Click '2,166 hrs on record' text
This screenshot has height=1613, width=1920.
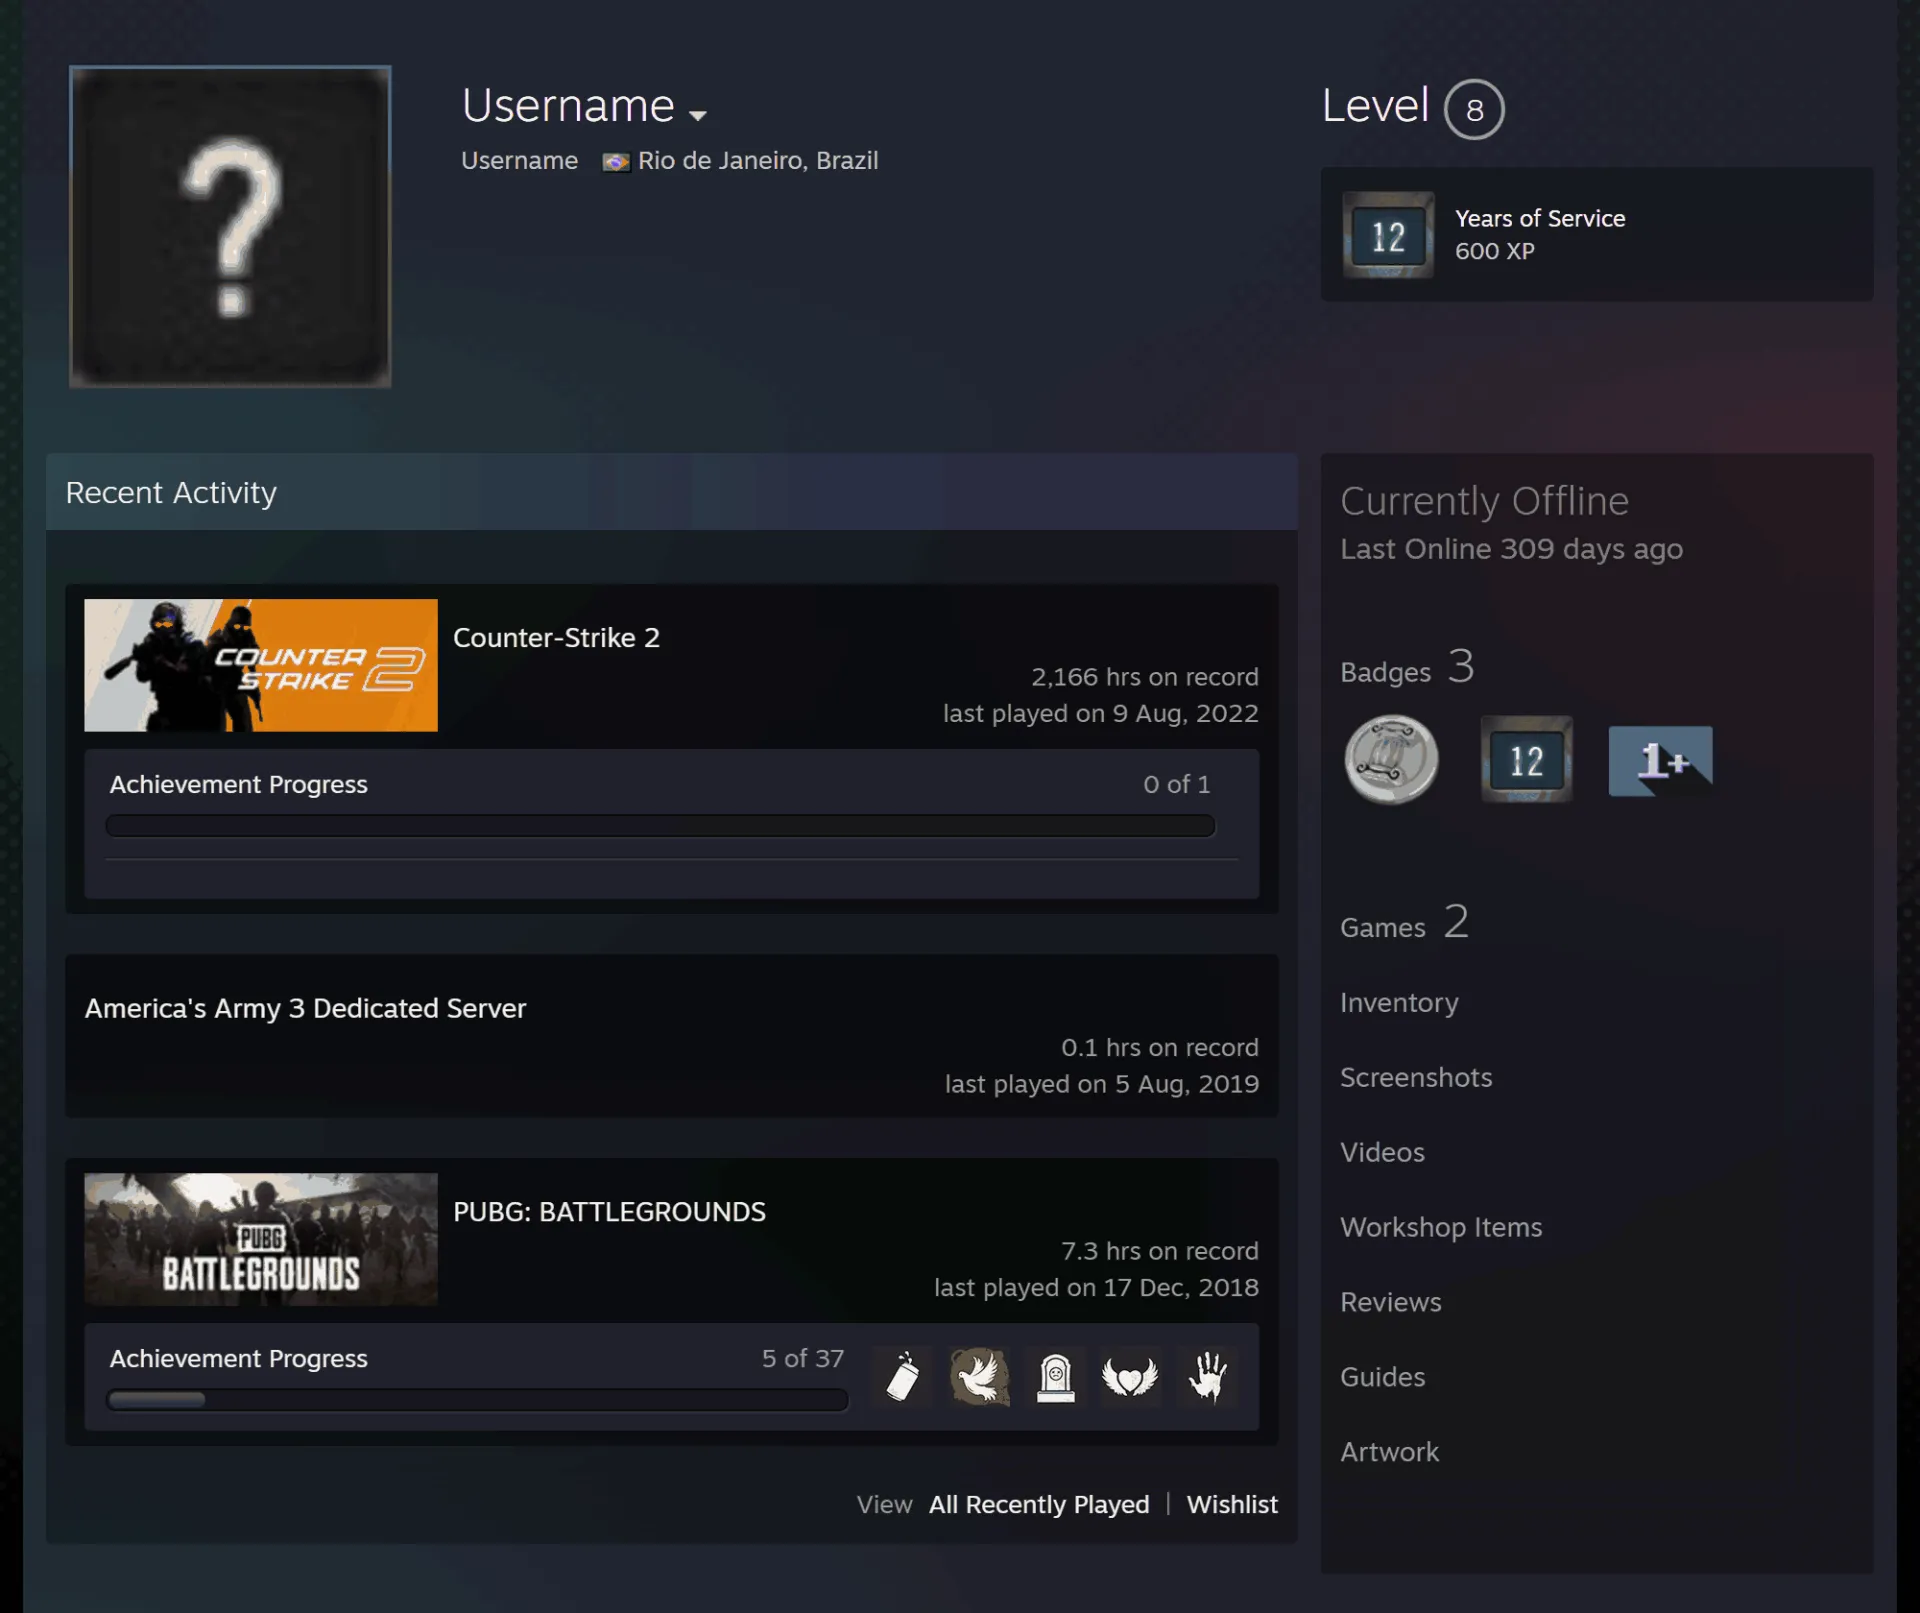point(1145,677)
